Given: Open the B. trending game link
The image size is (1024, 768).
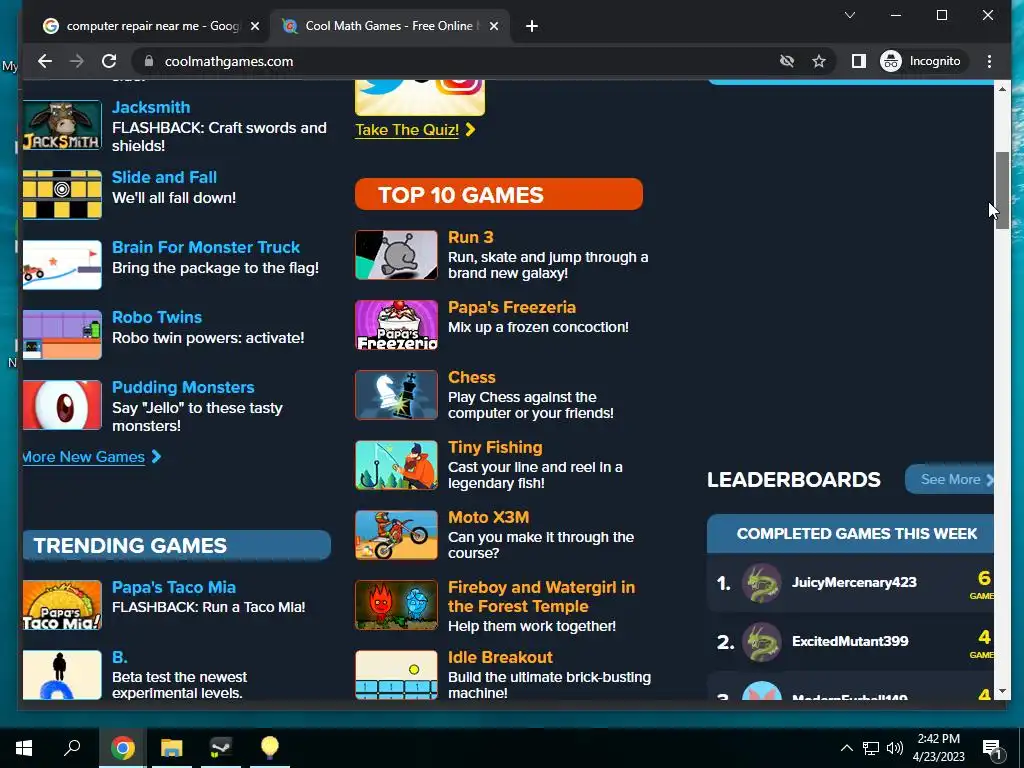Looking at the screenshot, I should pos(120,657).
